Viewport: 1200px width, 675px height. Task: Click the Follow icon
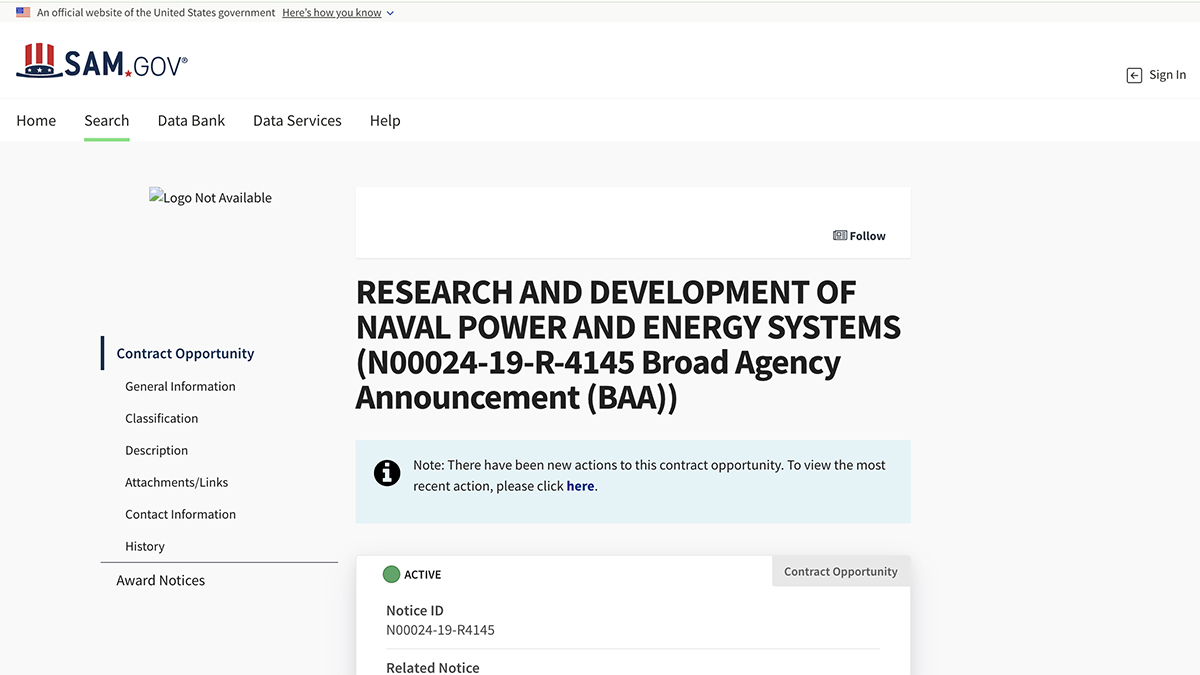tap(840, 236)
